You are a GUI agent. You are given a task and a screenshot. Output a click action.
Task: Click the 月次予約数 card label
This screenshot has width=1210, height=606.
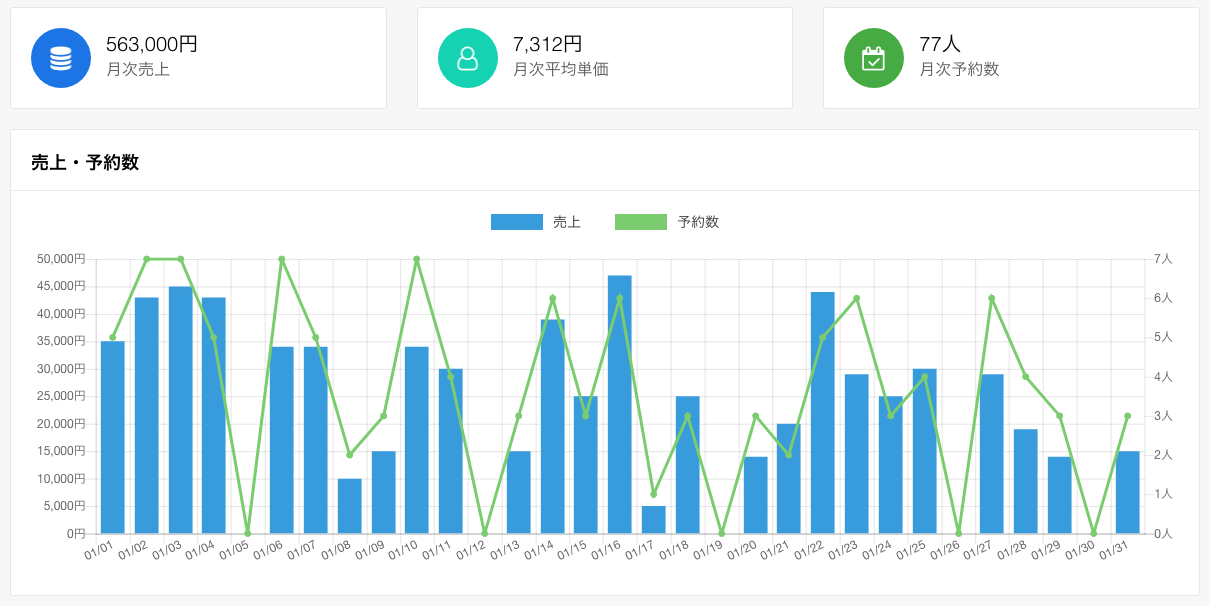[959, 70]
